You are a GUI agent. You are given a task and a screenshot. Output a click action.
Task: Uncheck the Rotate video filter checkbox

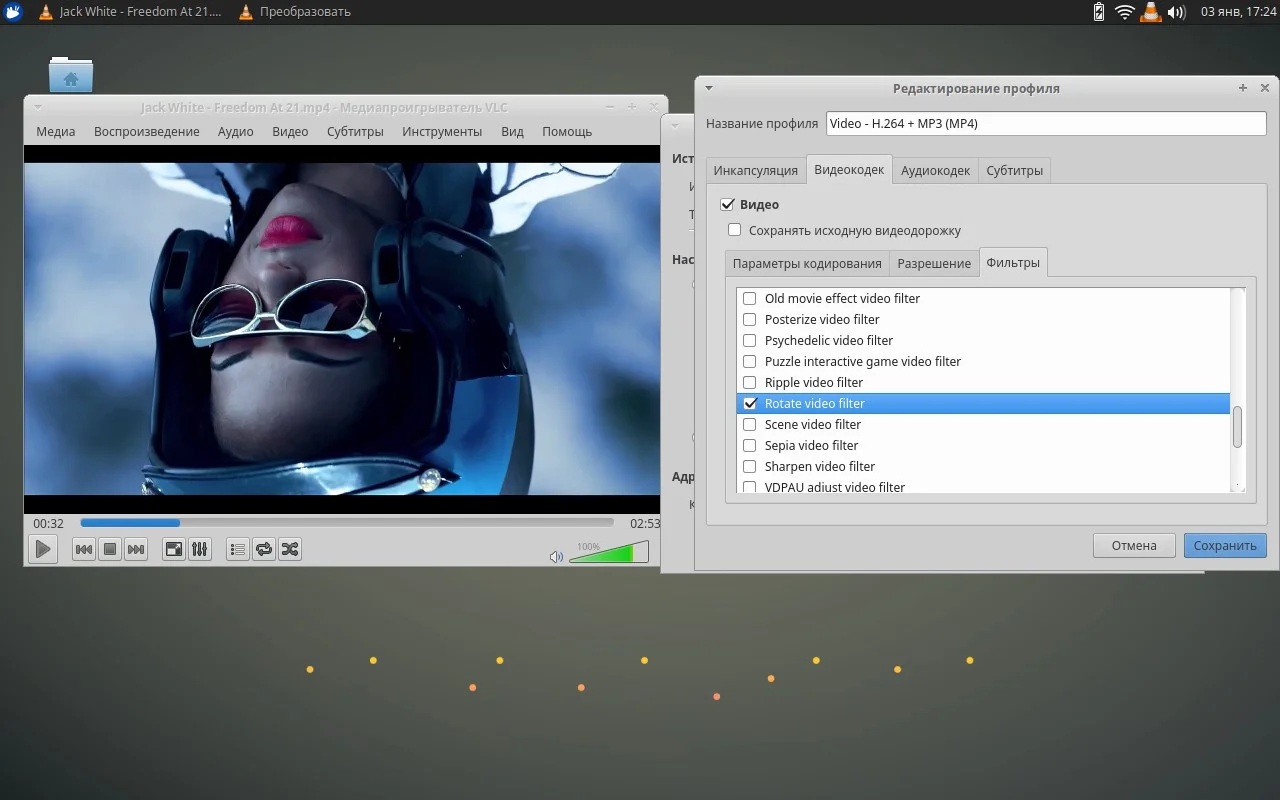point(750,403)
